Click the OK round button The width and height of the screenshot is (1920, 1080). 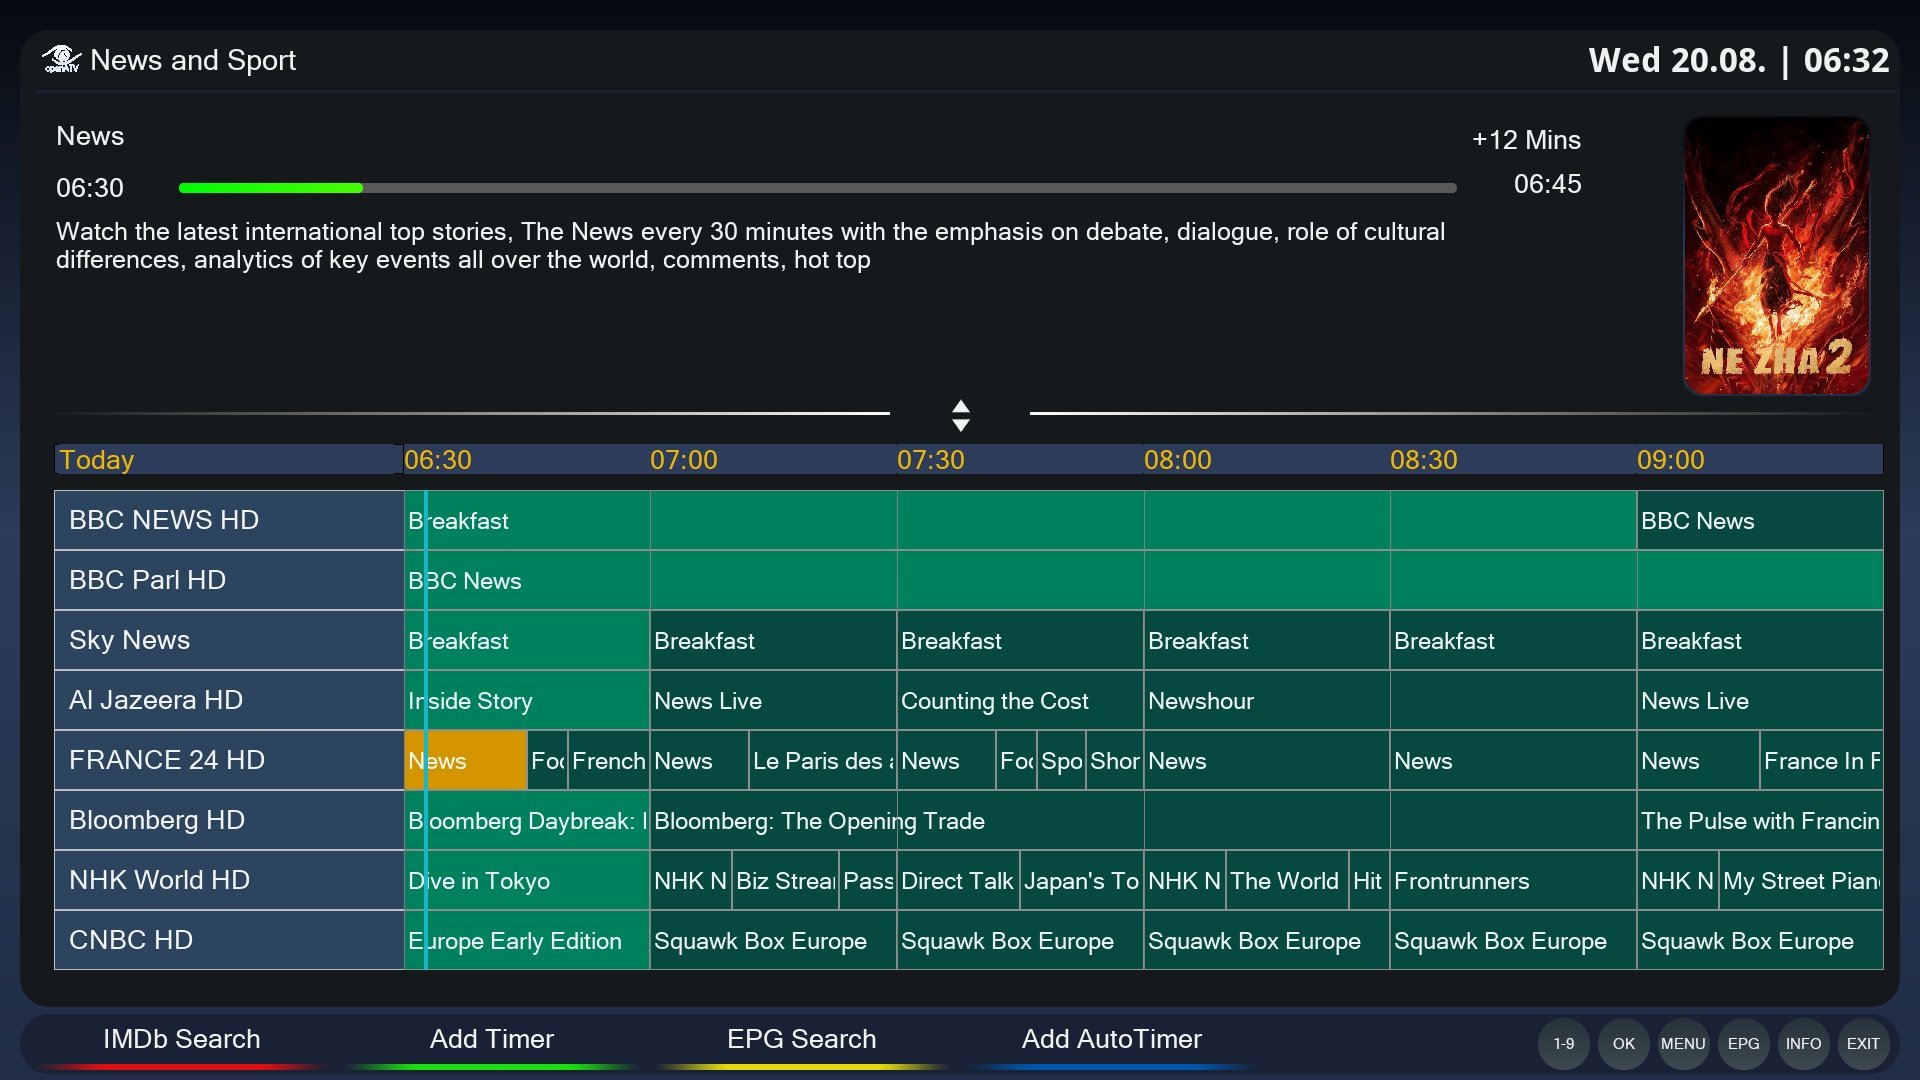point(1624,1043)
